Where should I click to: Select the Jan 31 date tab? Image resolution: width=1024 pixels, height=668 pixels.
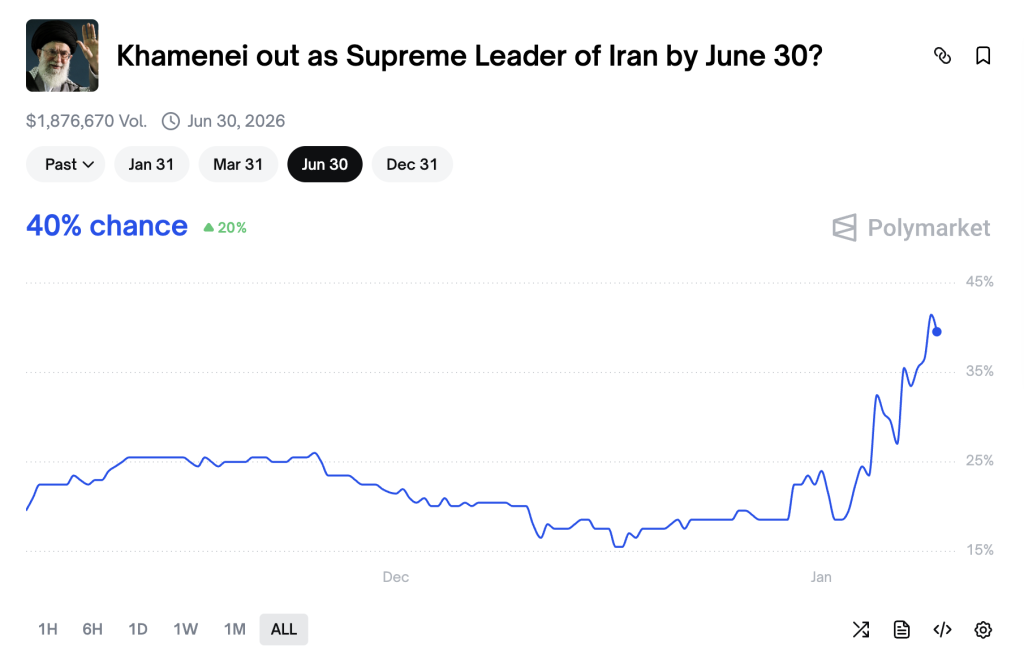pyautogui.click(x=151, y=164)
